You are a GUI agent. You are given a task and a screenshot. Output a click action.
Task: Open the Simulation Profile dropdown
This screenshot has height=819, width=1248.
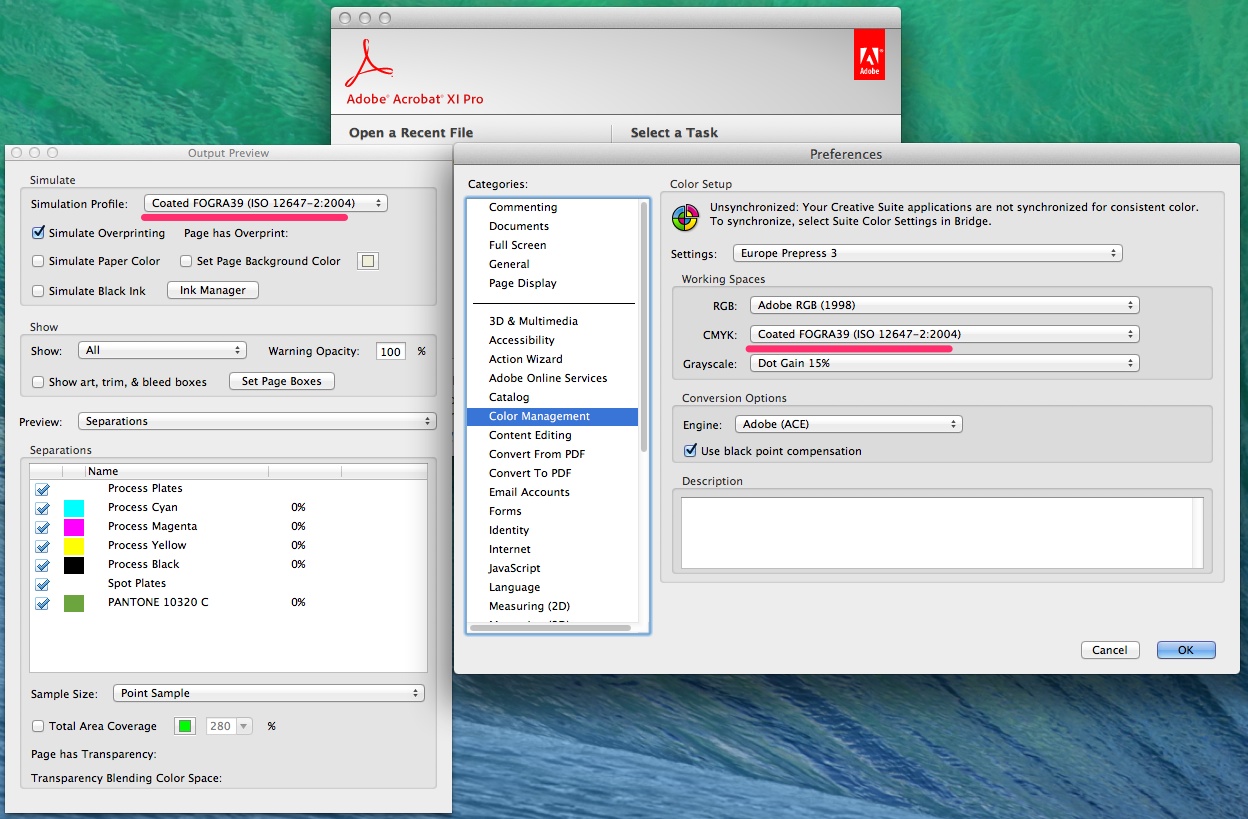pos(266,203)
